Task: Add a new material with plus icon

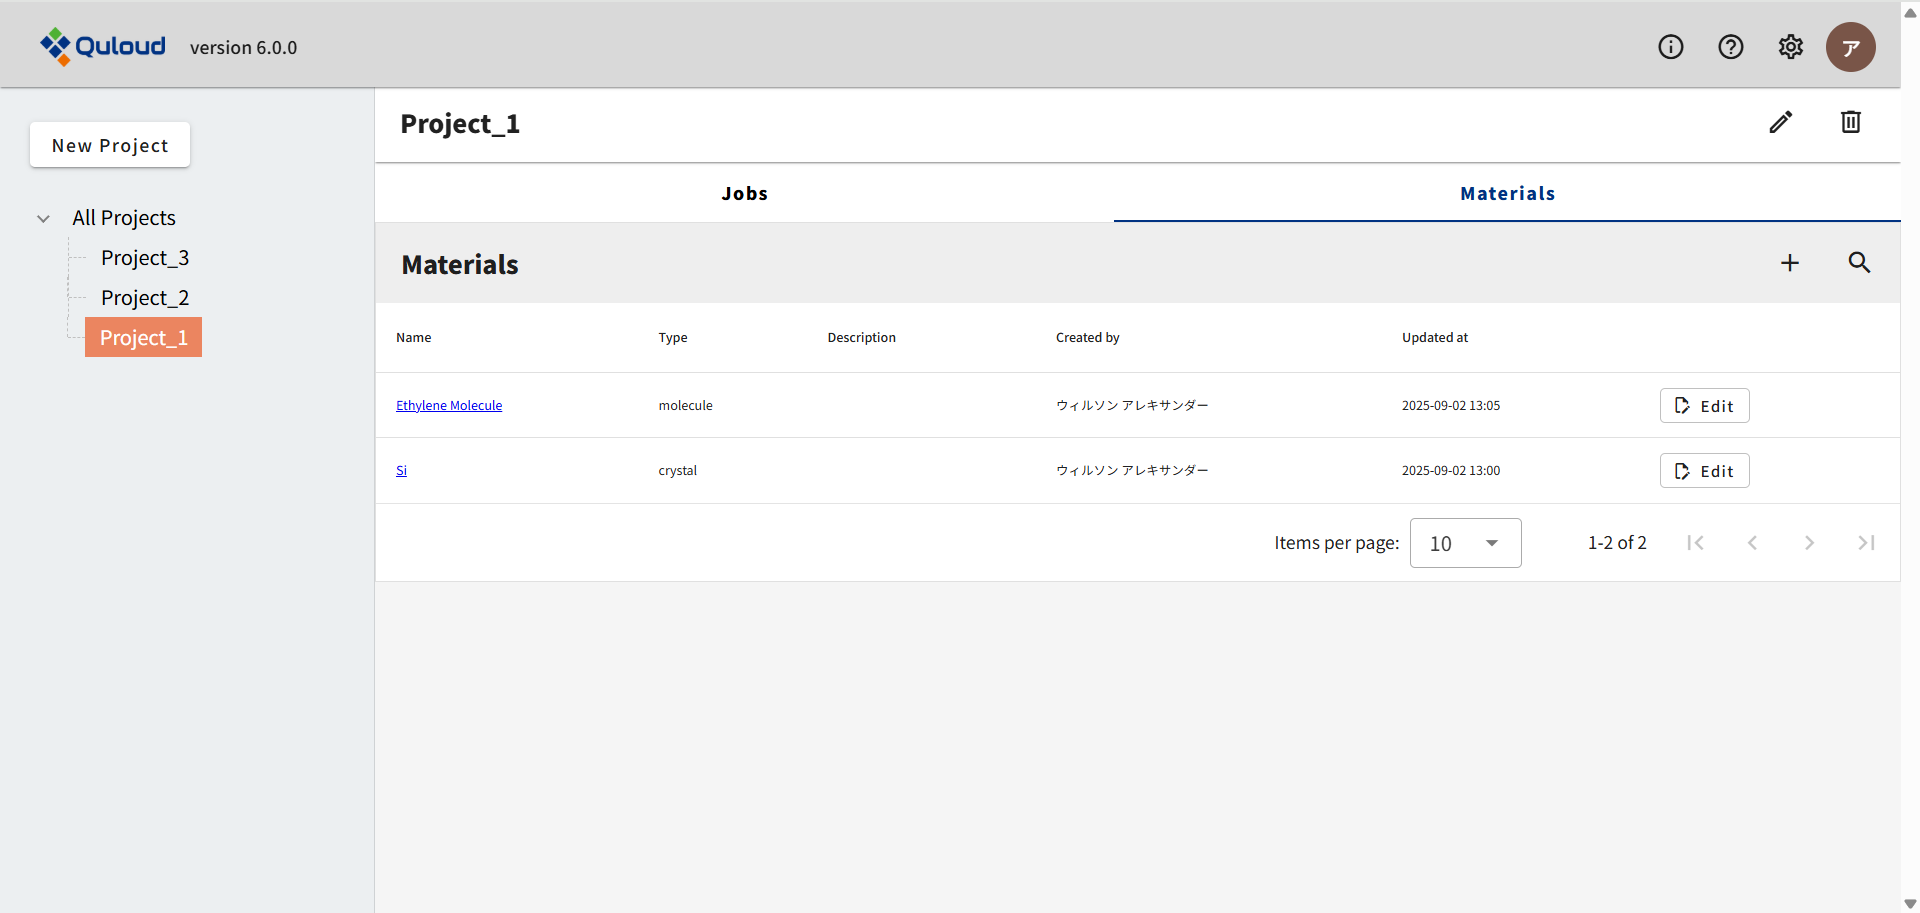Action: point(1789,263)
